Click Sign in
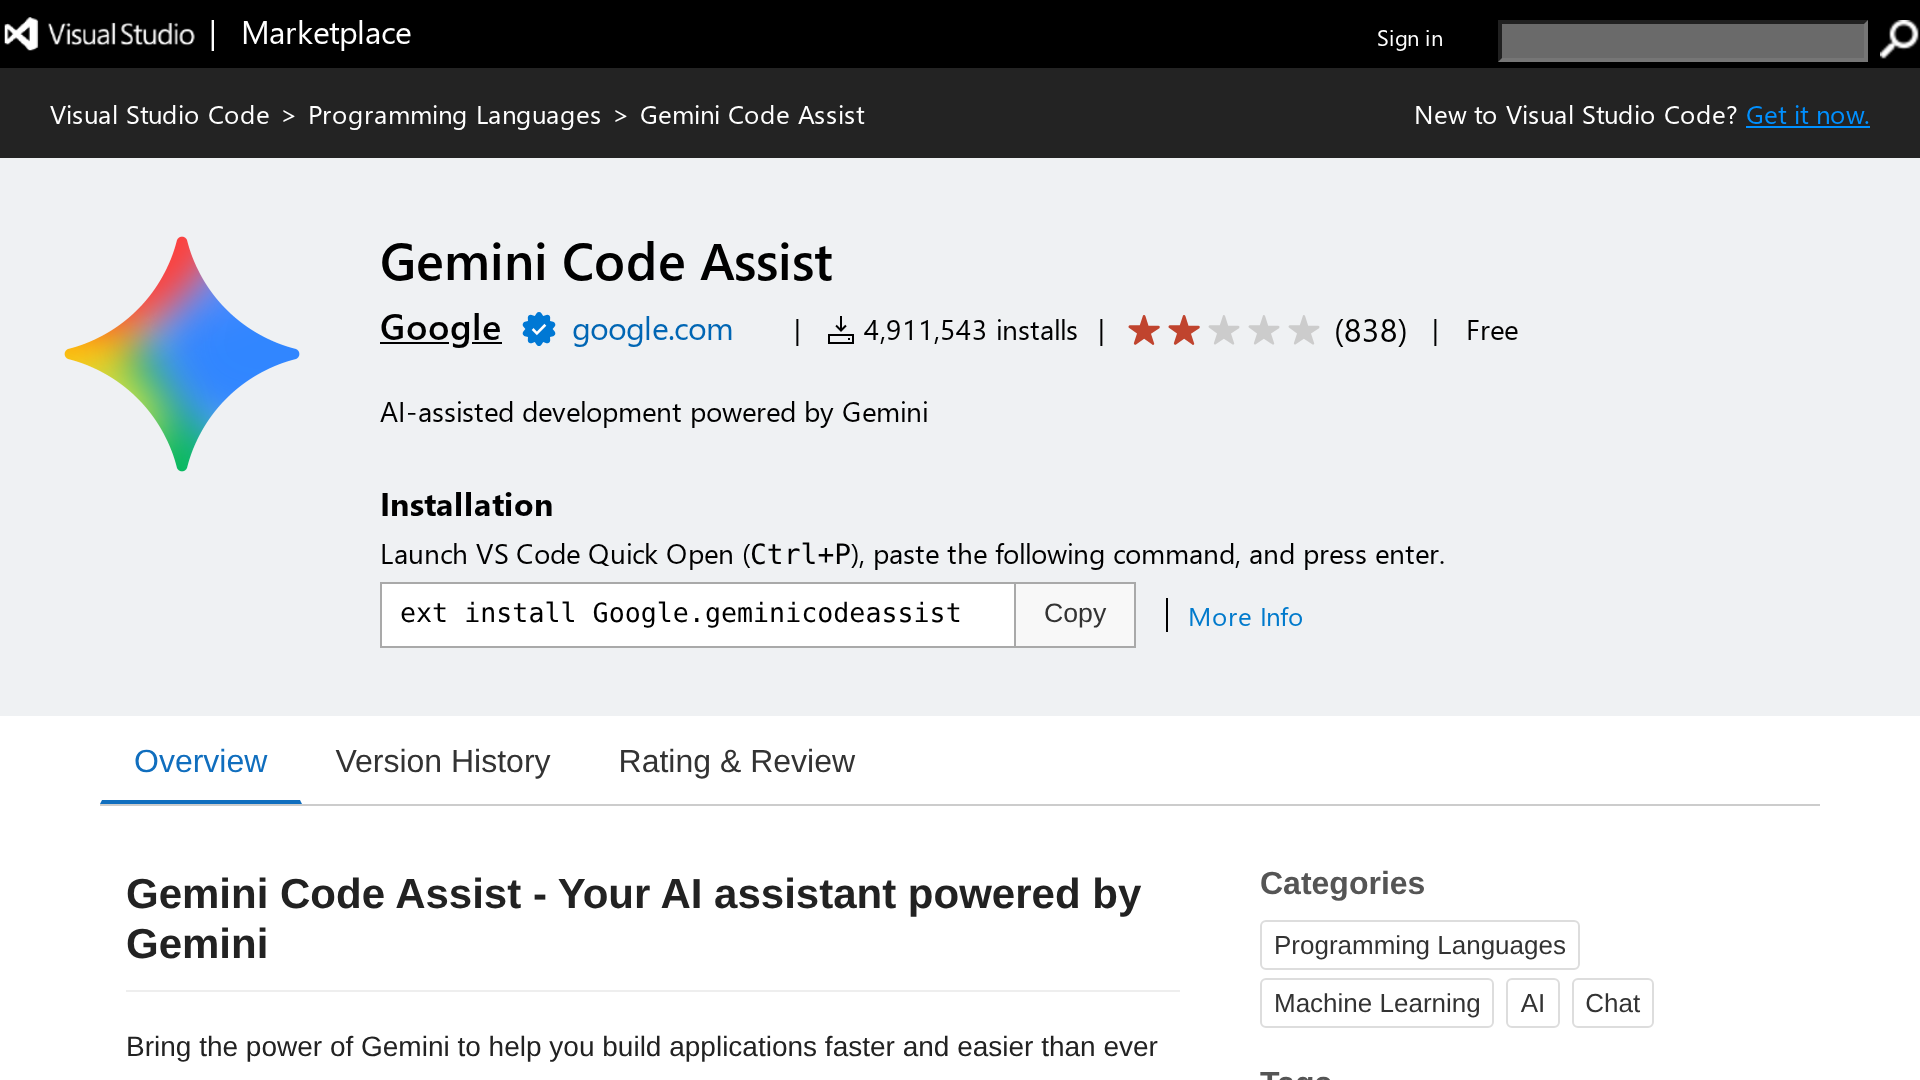The height and width of the screenshot is (1080, 1920). (1409, 38)
